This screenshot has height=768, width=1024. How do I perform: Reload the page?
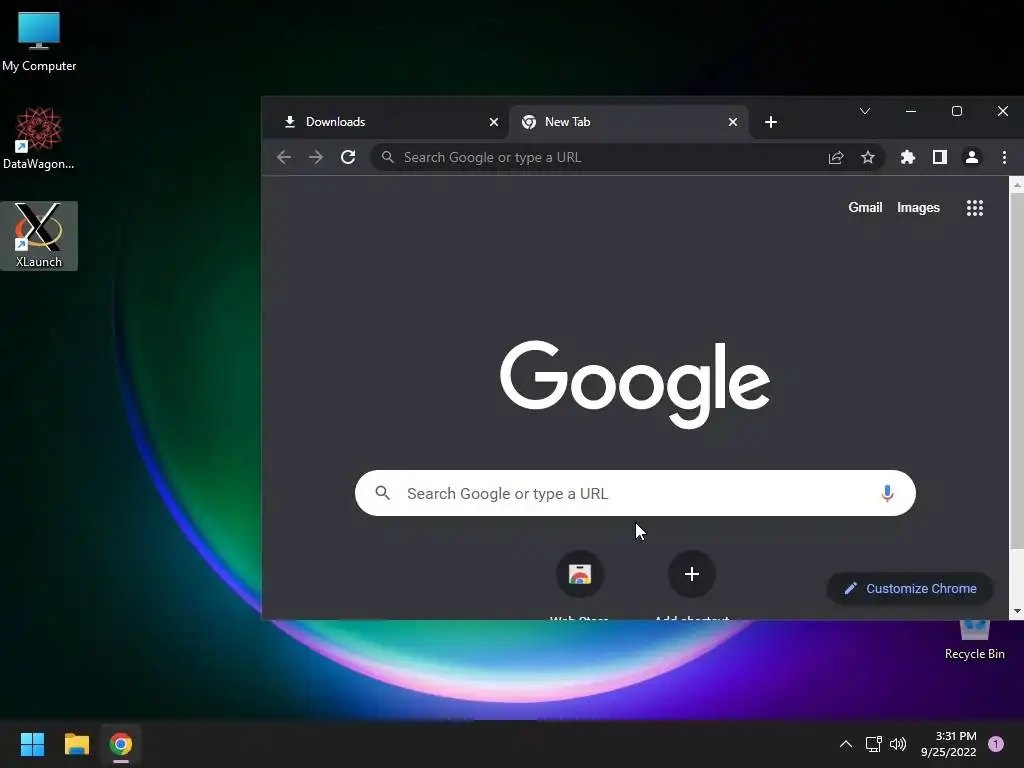[348, 157]
